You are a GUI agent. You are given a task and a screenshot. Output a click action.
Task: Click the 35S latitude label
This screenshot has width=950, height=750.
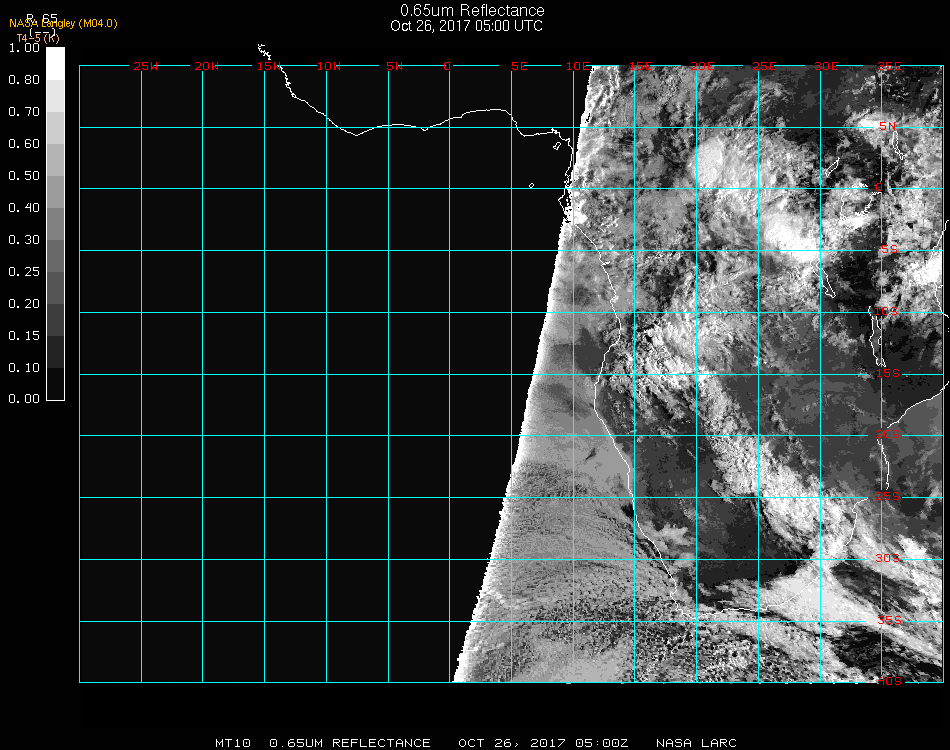click(x=889, y=620)
